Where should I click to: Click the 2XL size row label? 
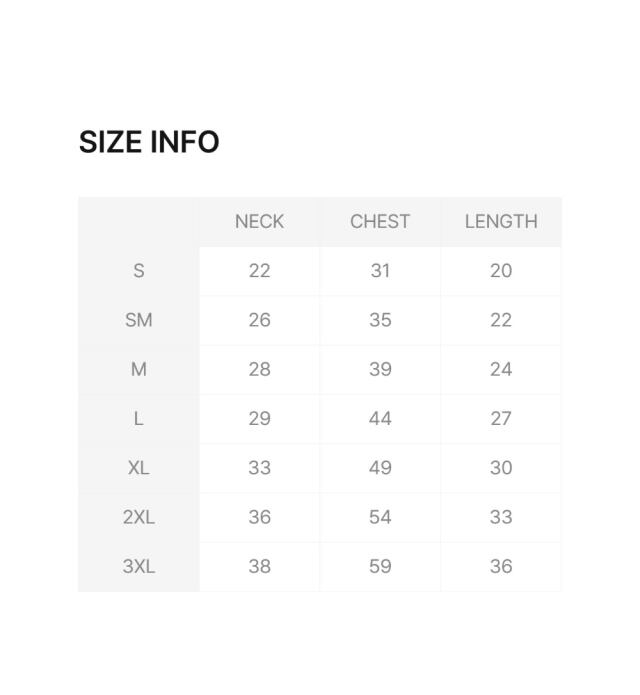139,517
